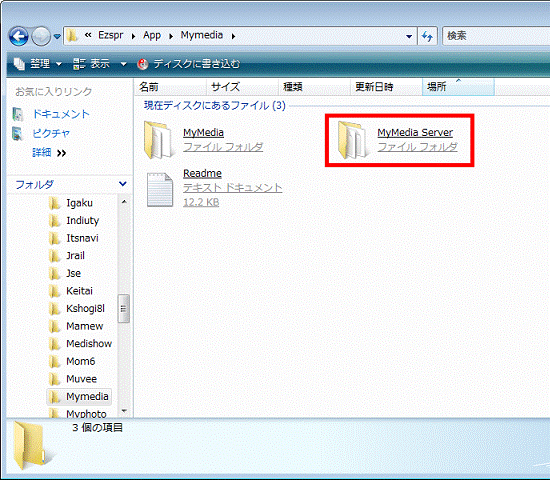Click folder tree scrollbar thumb
Screen dimensions: 550x480
[x=124, y=308]
